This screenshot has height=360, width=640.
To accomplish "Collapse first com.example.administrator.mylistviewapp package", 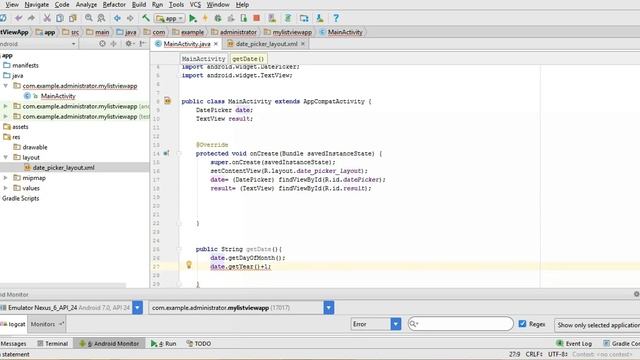I will click(6, 86).
